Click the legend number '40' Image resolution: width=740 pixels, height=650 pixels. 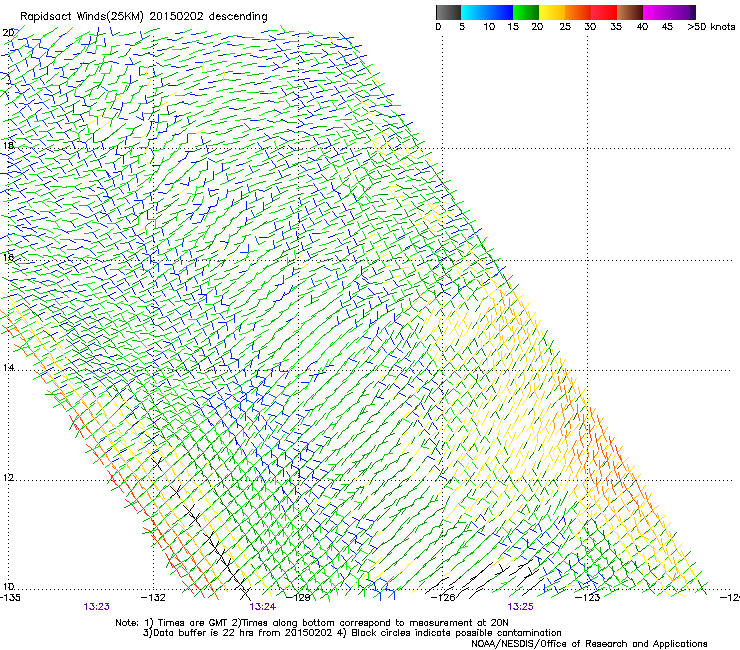tap(642, 27)
